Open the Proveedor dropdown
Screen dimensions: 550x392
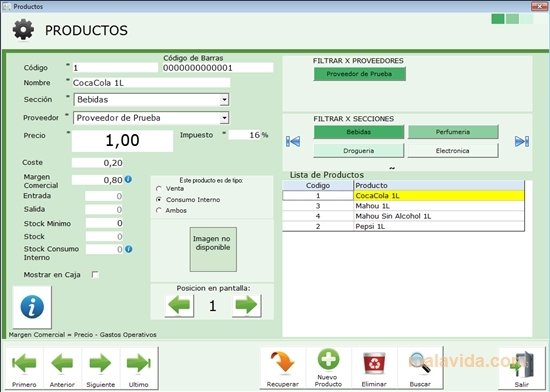coord(224,118)
